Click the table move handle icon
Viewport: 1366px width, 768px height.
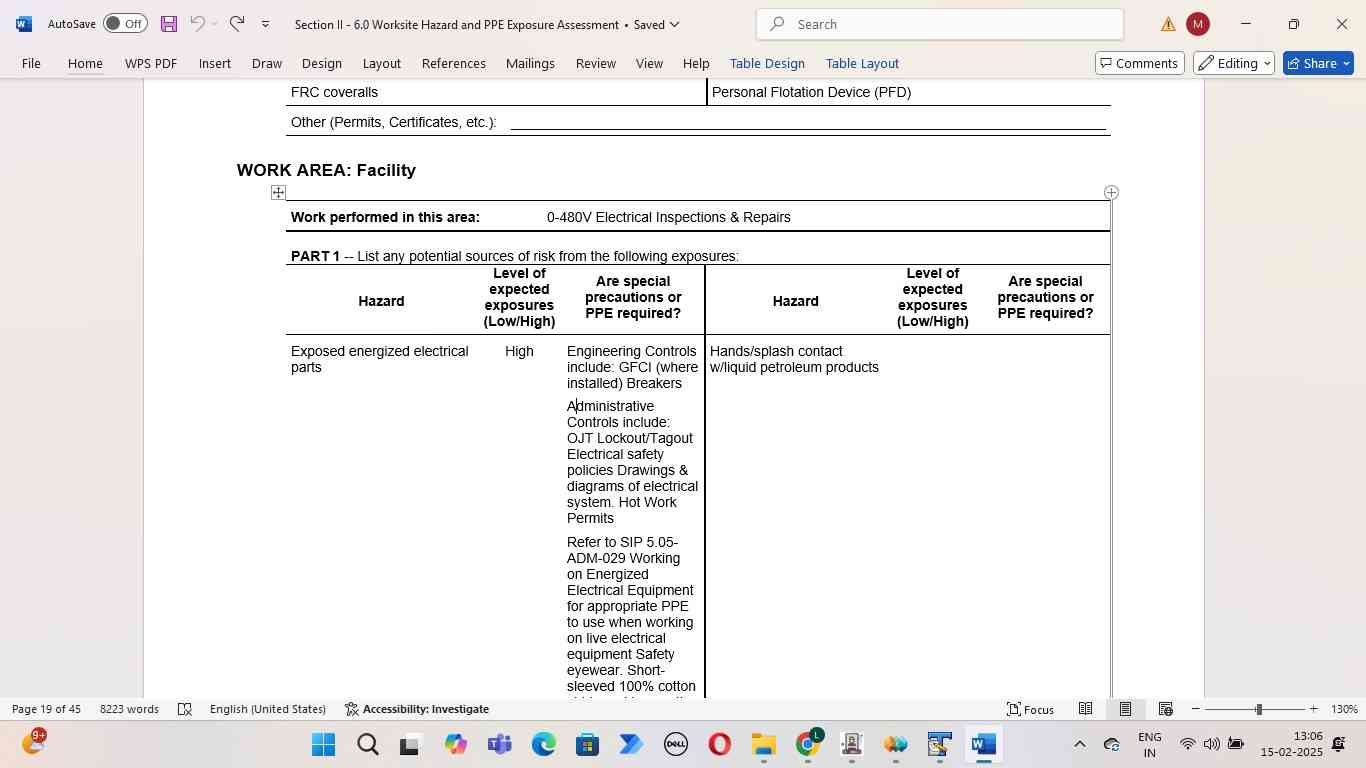(278, 192)
